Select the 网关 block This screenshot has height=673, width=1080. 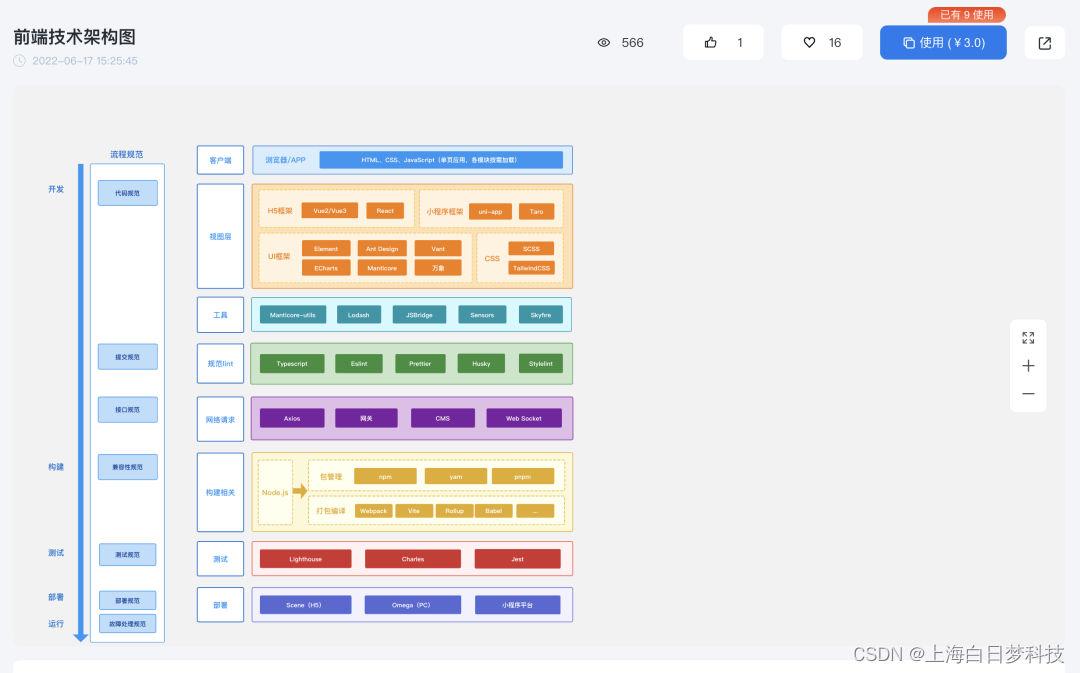(x=366, y=418)
